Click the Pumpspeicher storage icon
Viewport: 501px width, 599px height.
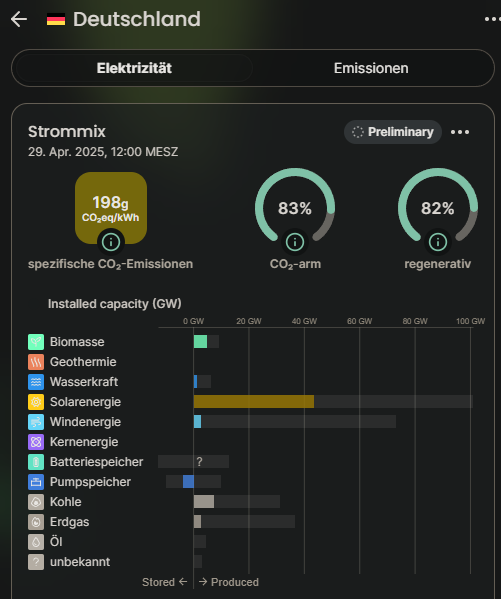pos(36,482)
